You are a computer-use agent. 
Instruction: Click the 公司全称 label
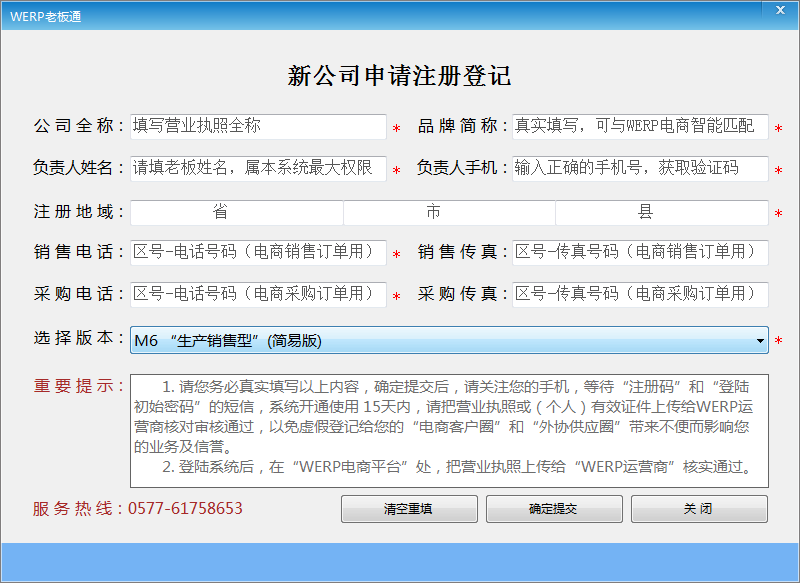click(x=79, y=125)
